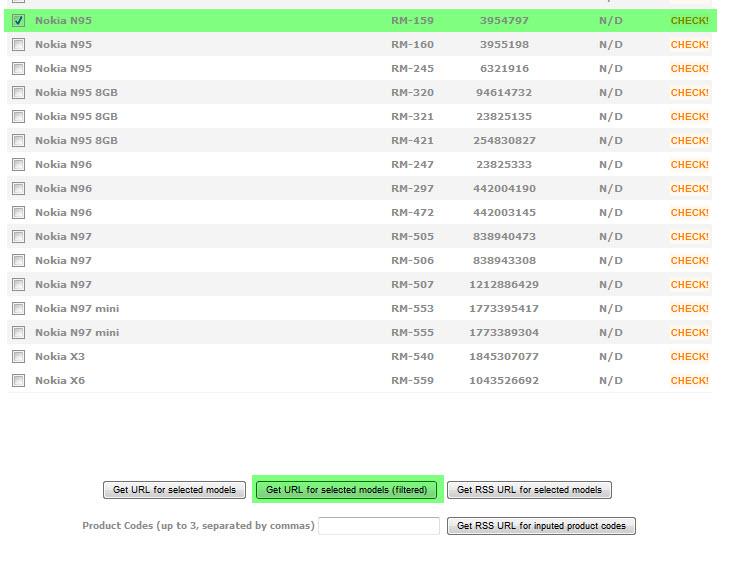Image resolution: width=729 pixels, height=561 pixels.
Task: Tick the Nokia N97 RM-505 checkbox
Action: tap(19, 237)
